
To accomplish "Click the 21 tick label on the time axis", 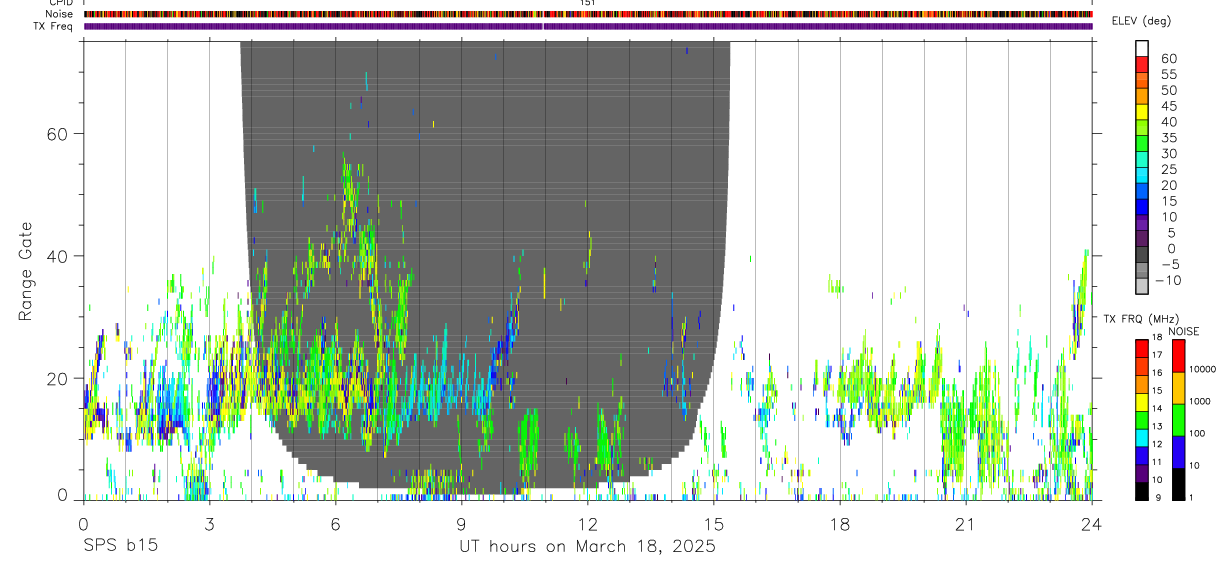I will [966, 524].
